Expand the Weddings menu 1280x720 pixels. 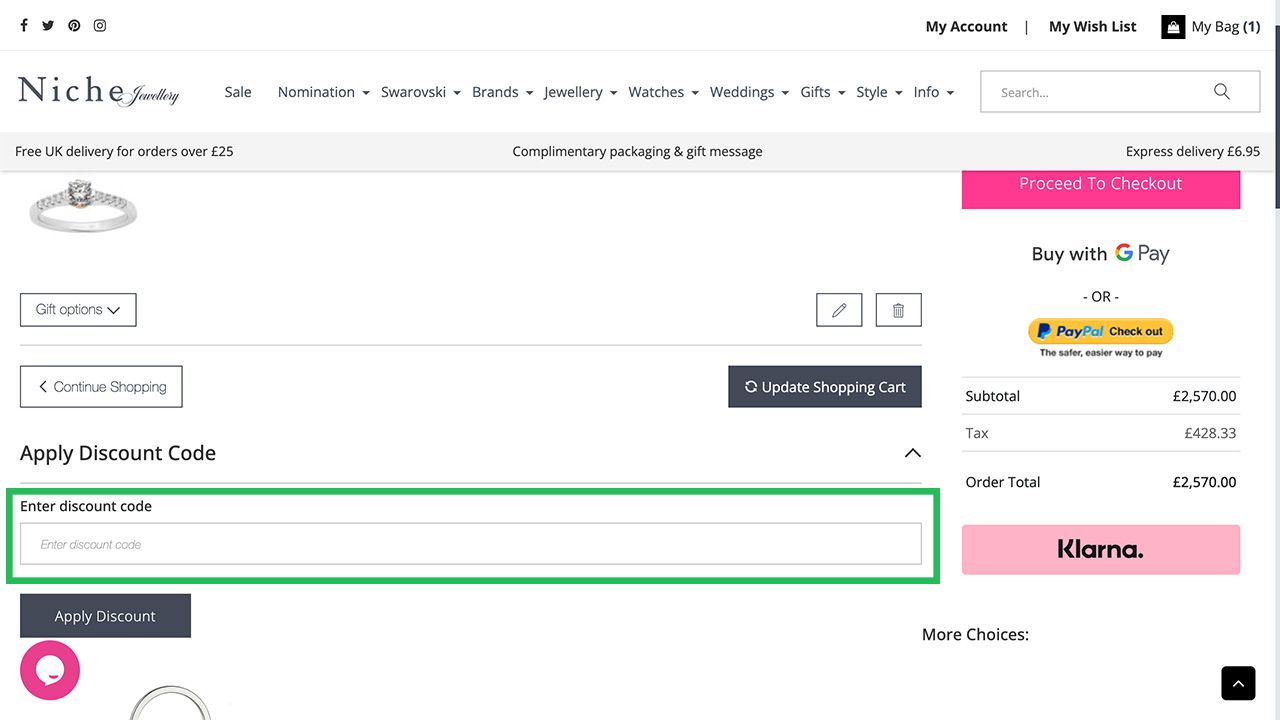[749, 92]
